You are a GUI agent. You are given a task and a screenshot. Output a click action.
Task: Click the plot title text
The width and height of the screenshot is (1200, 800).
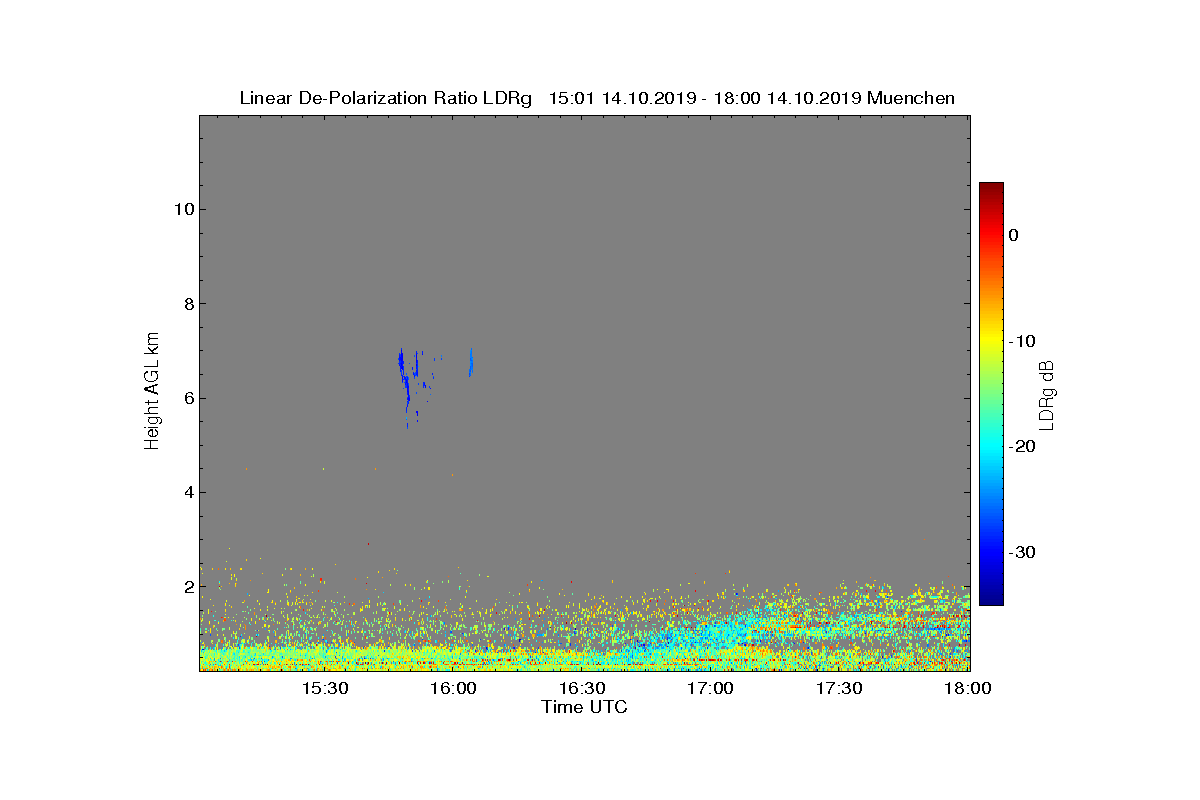click(x=597, y=98)
